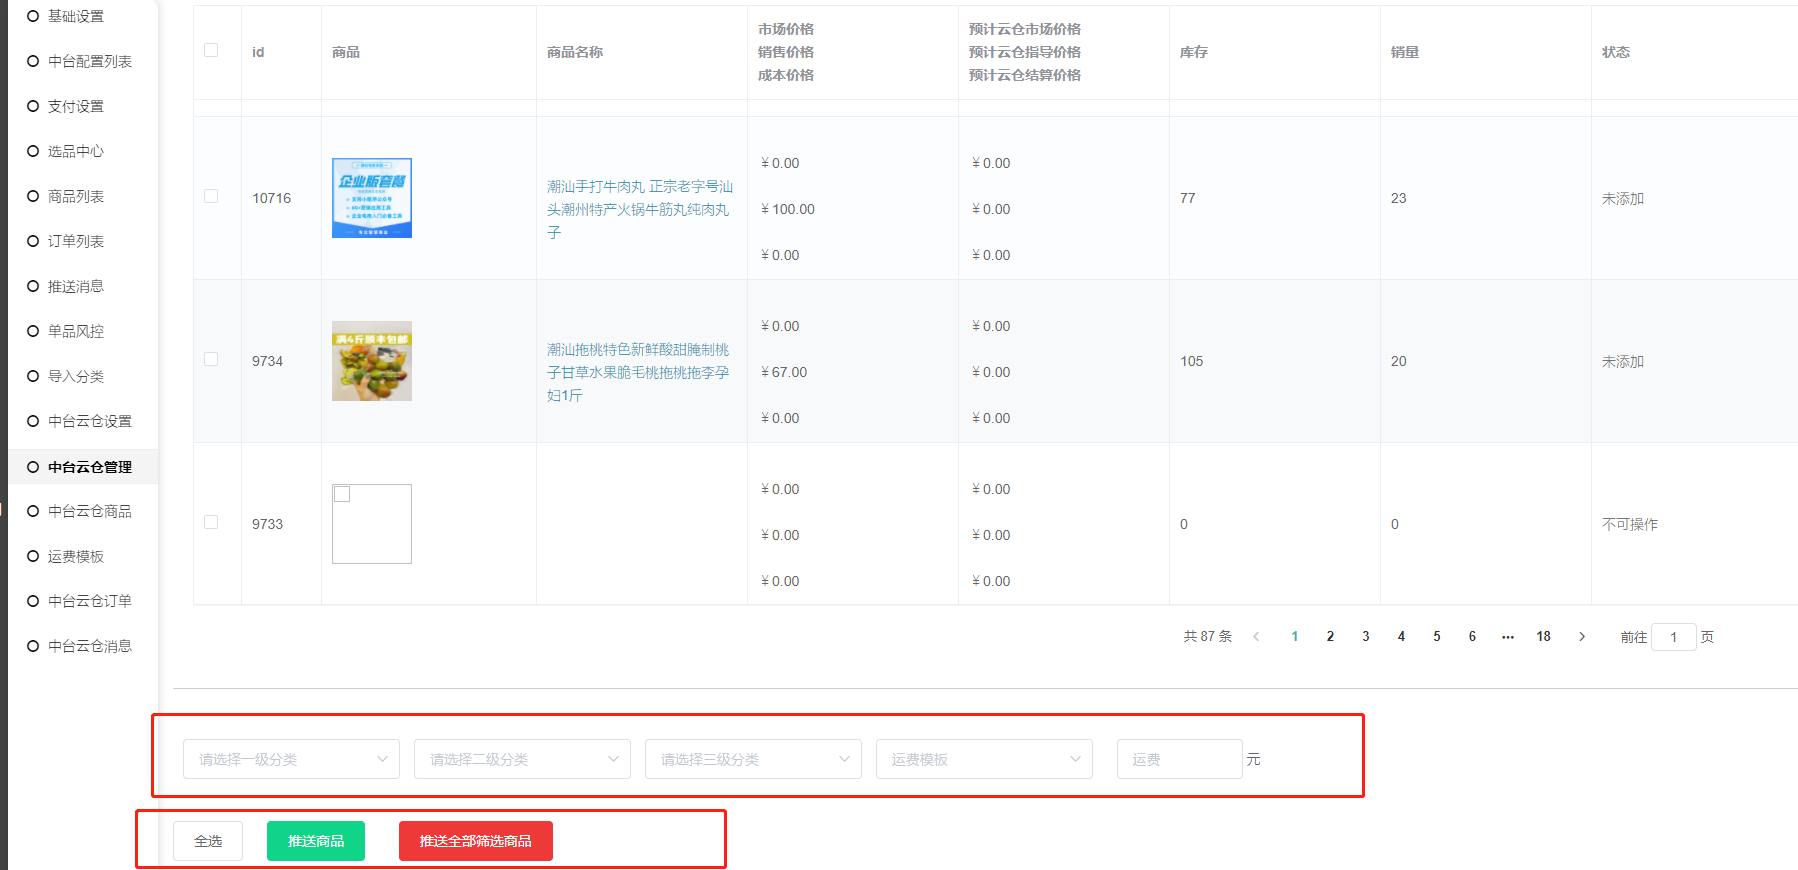Click the green 推送商品 button
The image size is (1798, 870).
(316, 841)
